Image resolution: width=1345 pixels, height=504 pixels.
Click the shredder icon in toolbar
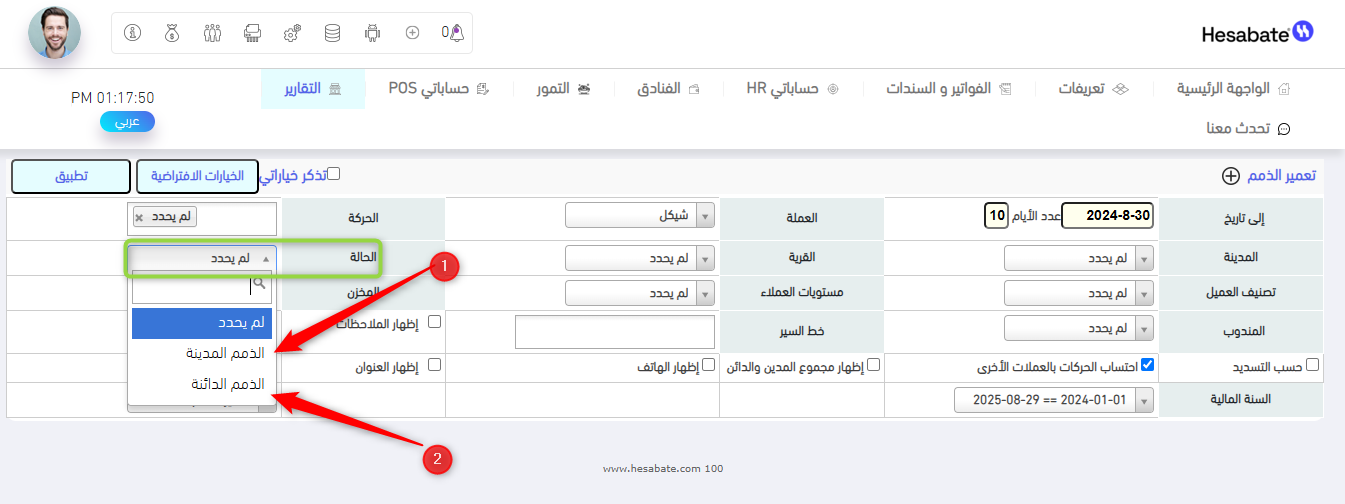[252, 33]
